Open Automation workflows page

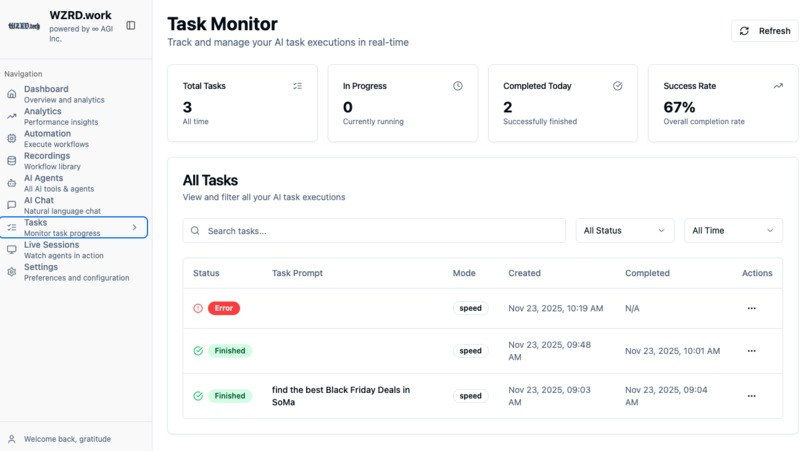[74, 138]
